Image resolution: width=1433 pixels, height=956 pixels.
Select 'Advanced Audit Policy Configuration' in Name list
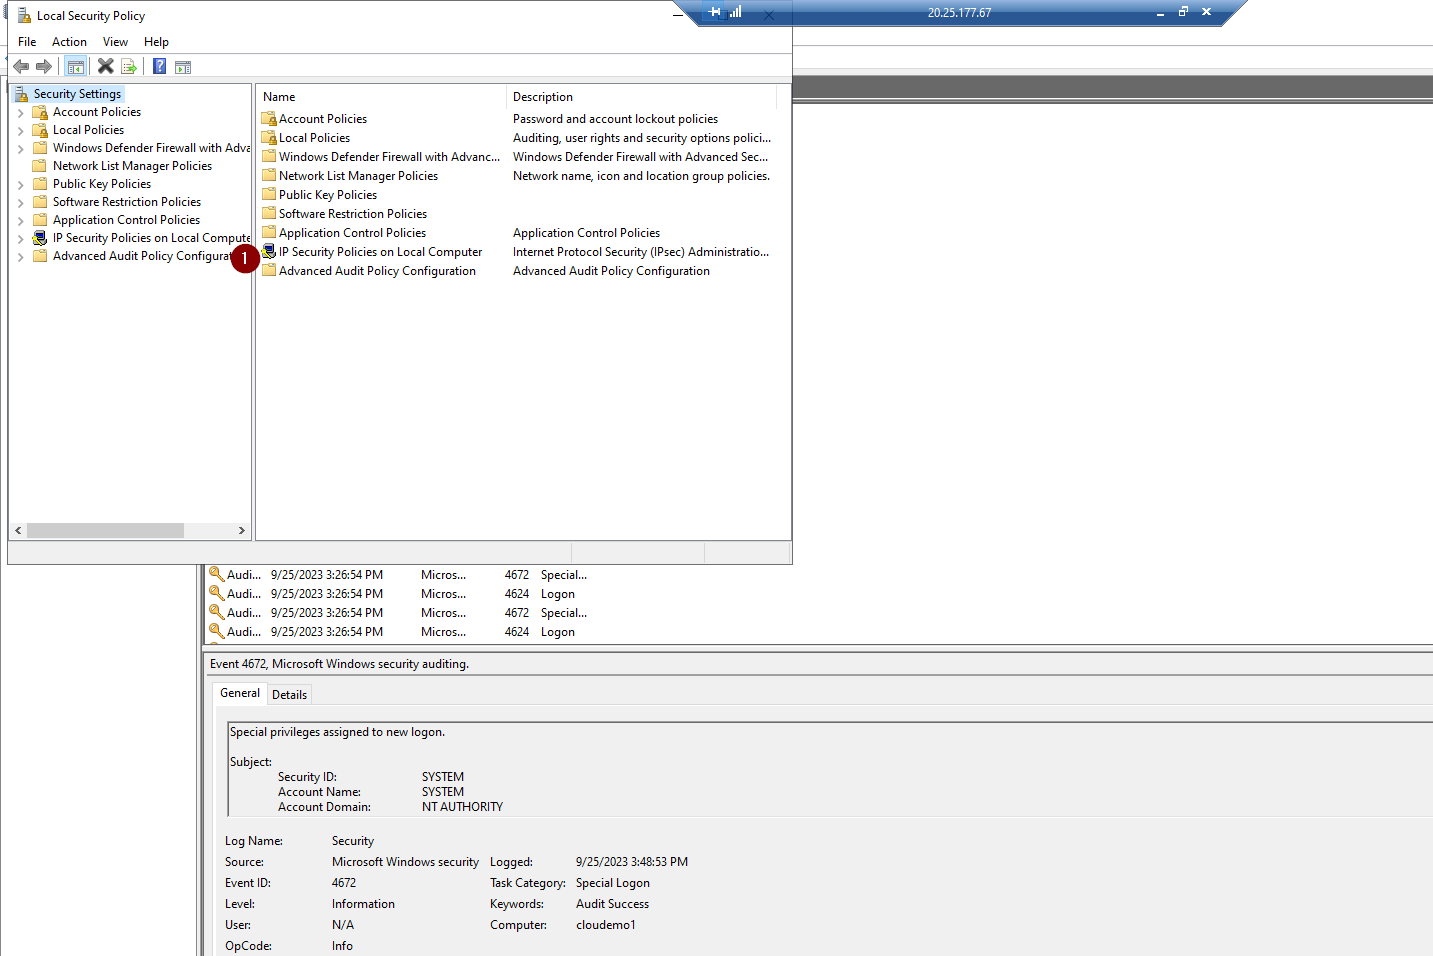tap(377, 271)
